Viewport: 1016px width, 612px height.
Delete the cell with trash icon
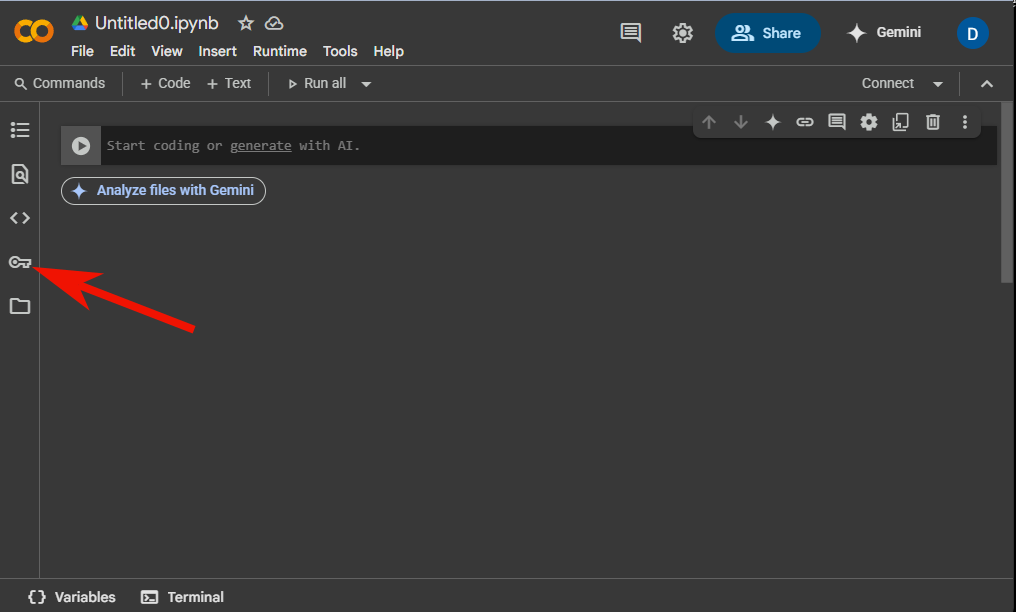(932, 122)
